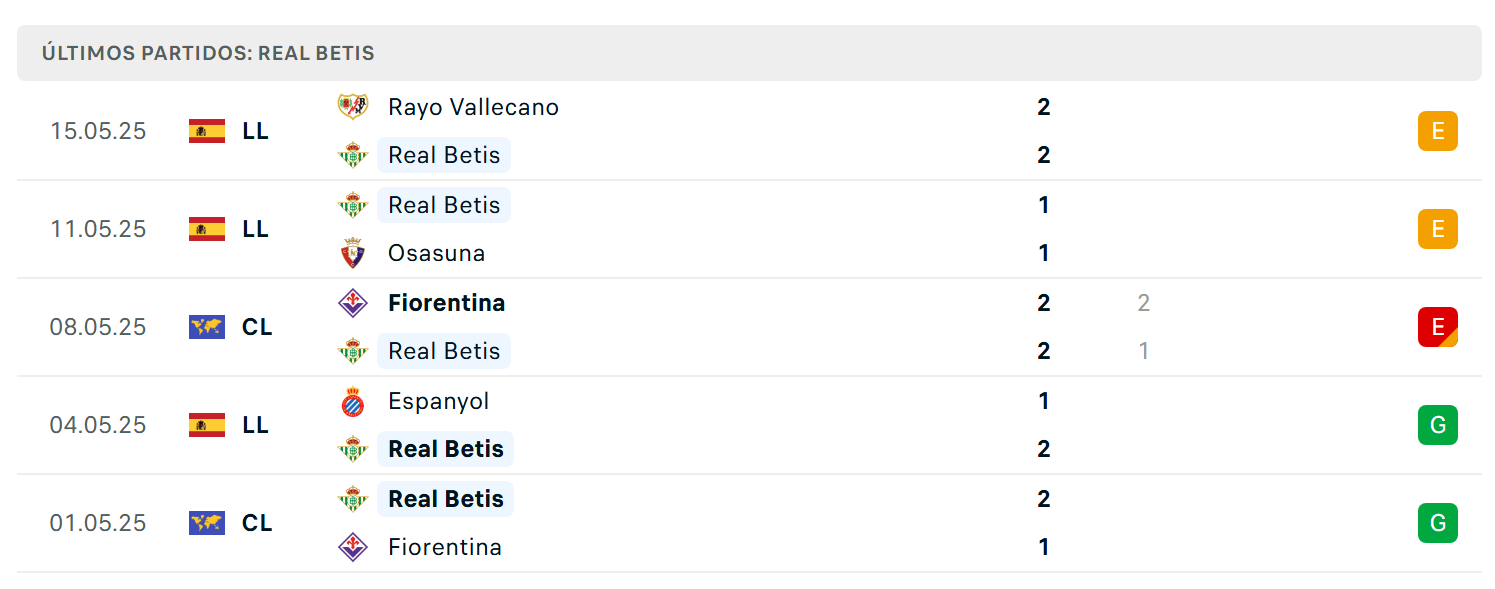Click Fiorentina crest in 01.05.25 match
This screenshot has width=1495, height=589.
353,547
